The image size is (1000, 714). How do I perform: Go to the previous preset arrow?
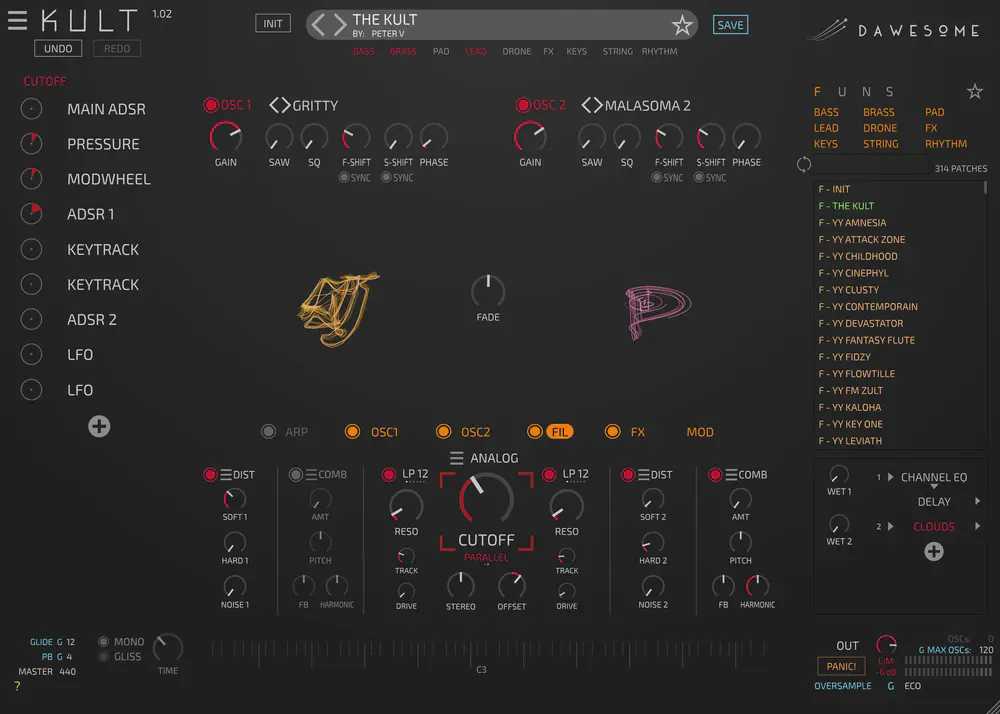point(319,25)
